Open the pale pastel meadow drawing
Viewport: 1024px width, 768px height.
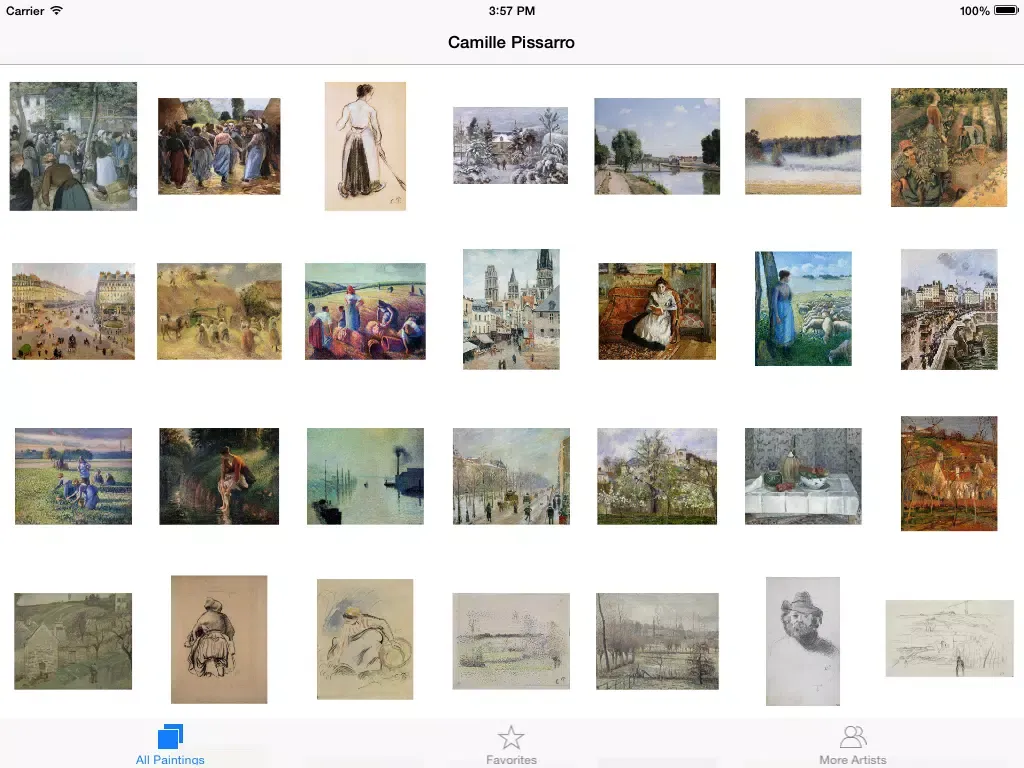tap(511, 641)
